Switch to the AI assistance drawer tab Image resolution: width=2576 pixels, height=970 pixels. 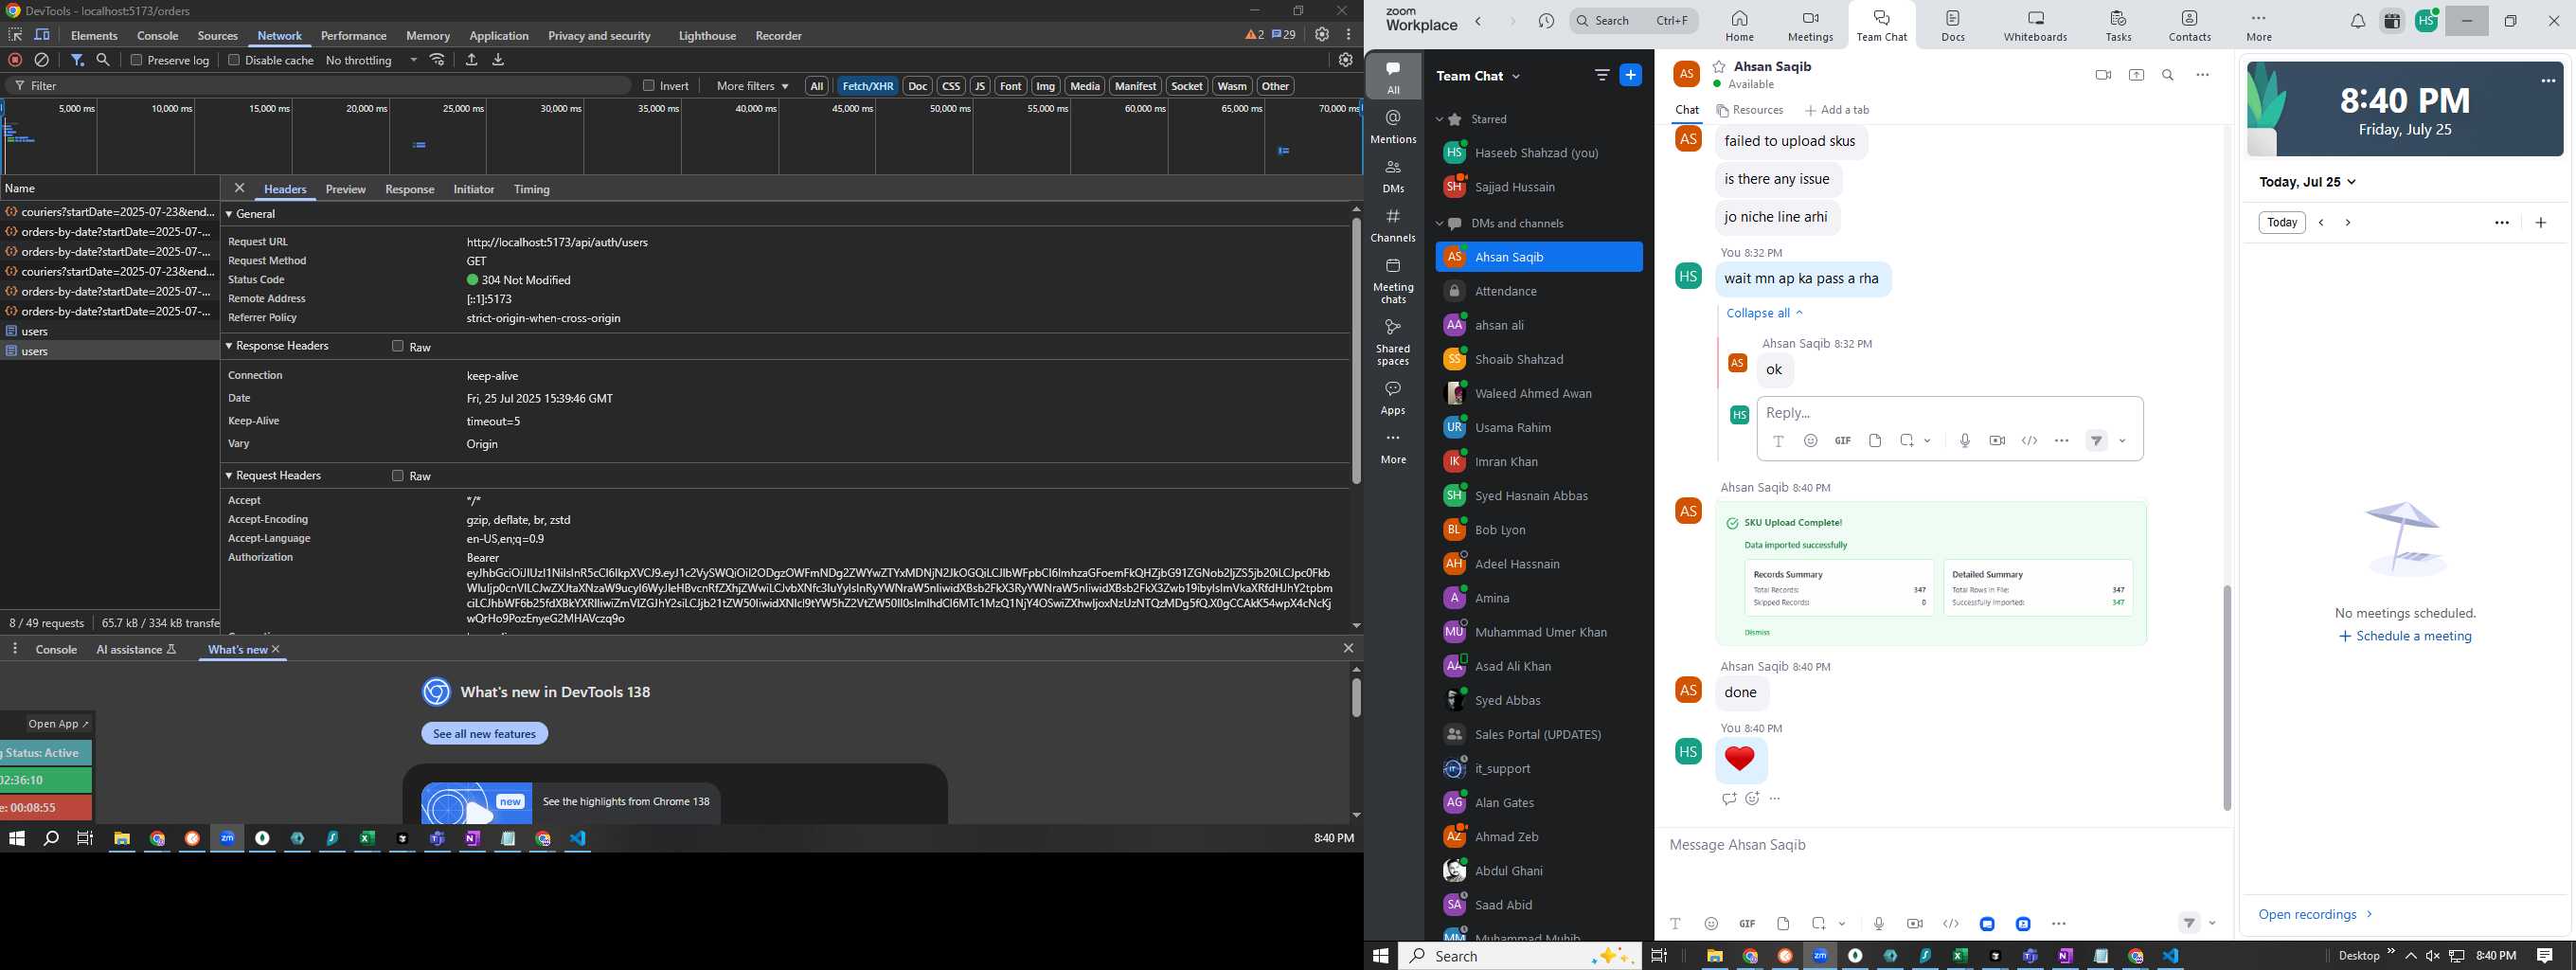pyautogui.click(x=137, y=649)
